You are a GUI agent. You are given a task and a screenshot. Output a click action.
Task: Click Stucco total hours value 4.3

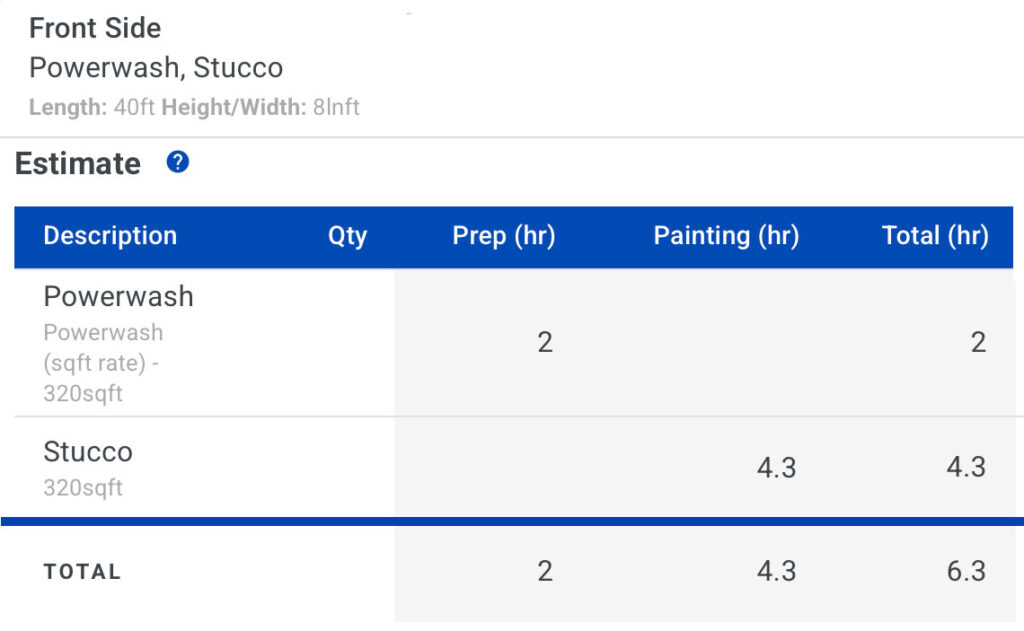[x=967, y=467]
